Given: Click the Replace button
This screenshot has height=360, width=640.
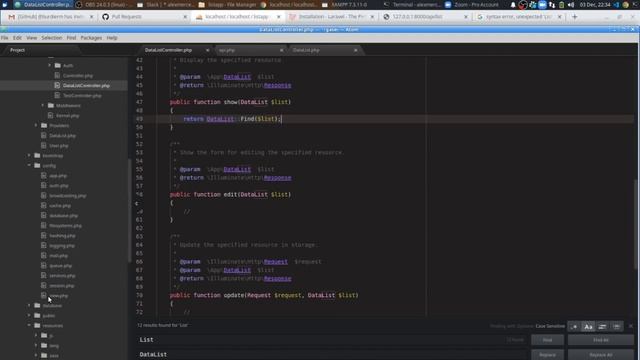Looking at the screenshot, I should click(547, 355).
